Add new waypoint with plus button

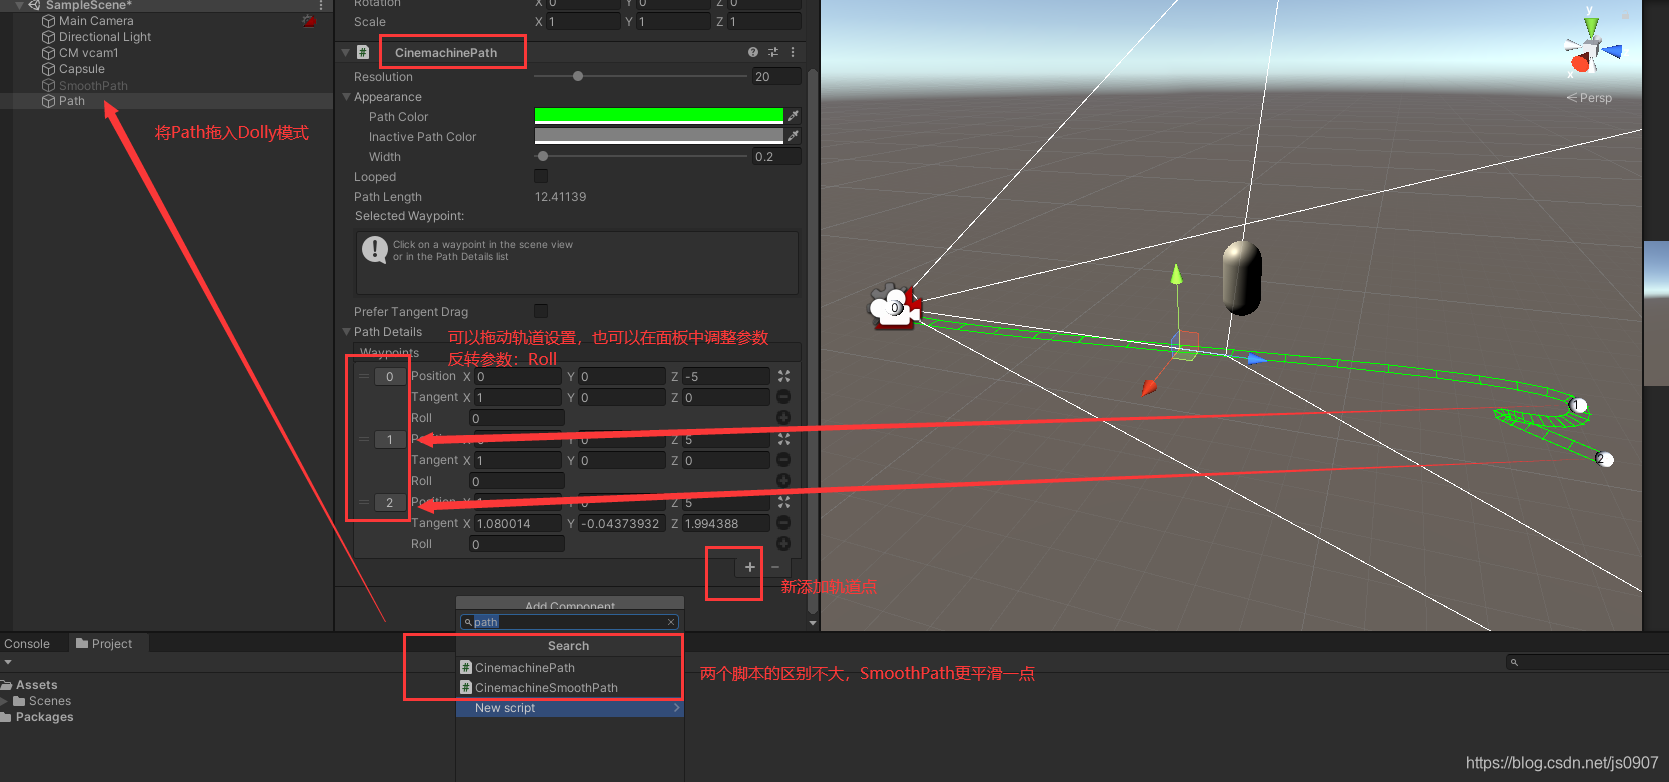click(750, 567)
